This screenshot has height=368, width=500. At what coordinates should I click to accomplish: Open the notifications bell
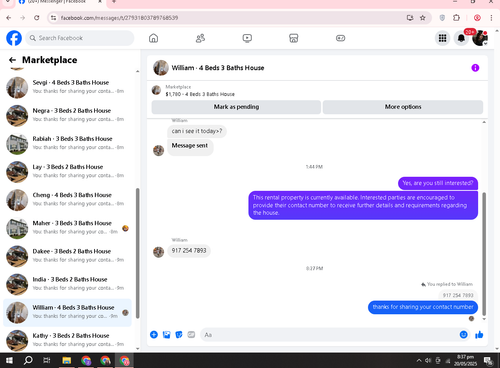(x=461, y=38)
